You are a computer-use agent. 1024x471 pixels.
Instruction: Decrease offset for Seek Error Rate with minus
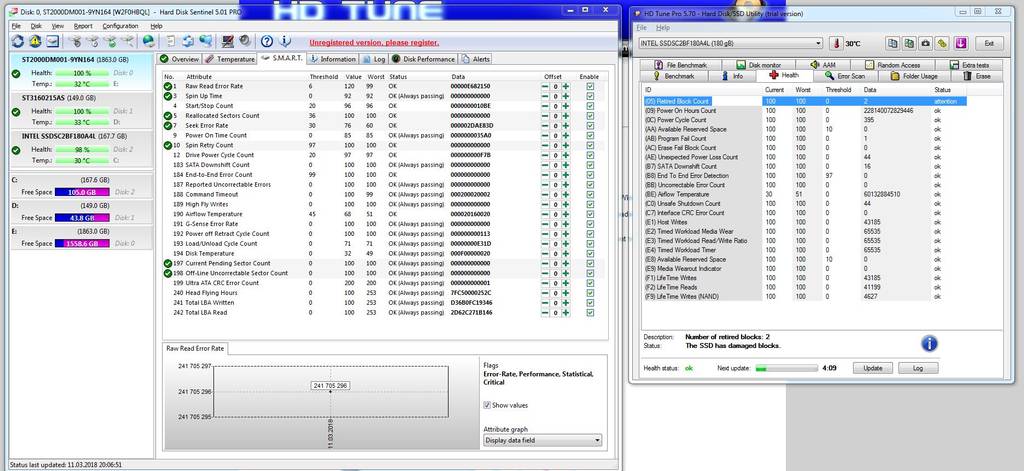pos(545,125)
